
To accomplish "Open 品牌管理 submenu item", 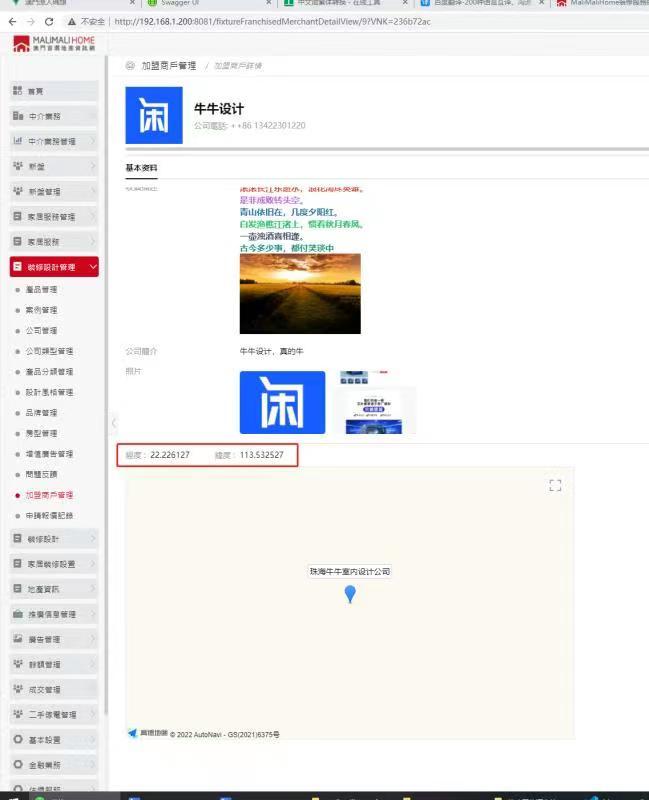I will coord(41,412).
